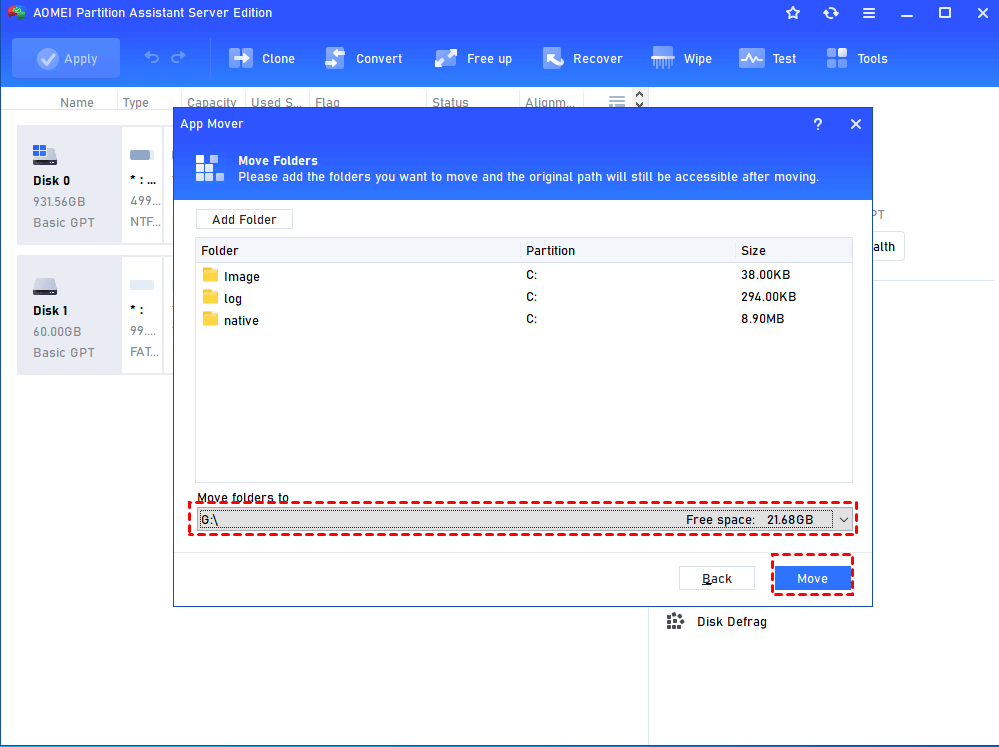Open the Free up tool
This screenshot has width=999, height=747.
pos(473,59)
